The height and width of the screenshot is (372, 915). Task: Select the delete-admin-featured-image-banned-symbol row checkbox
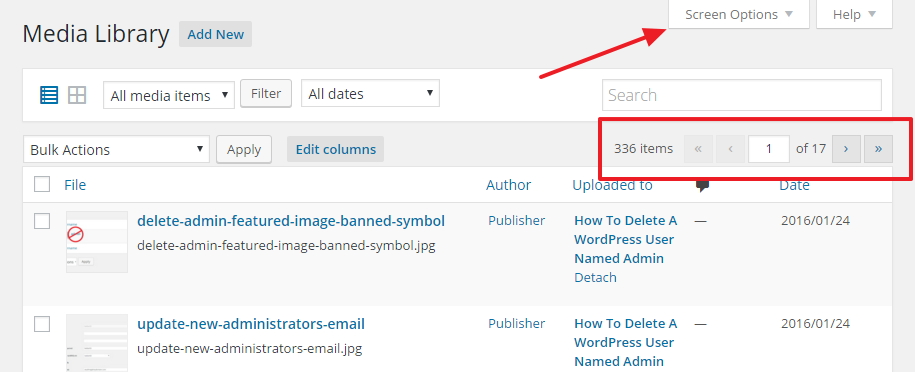click(x=42, y=221)
